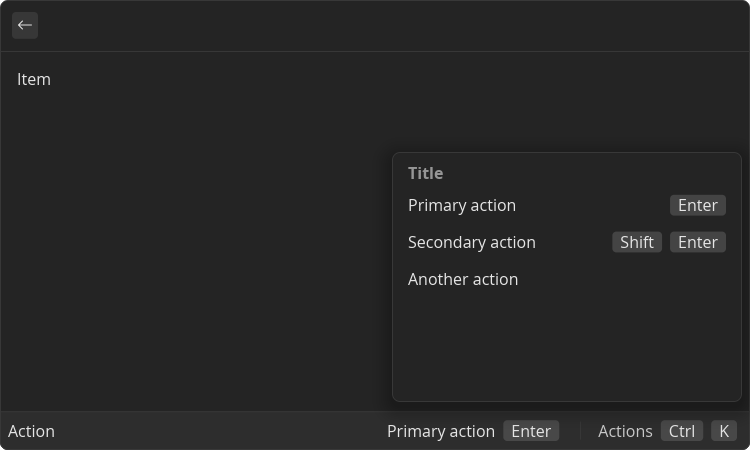Click the Enter key badge in the footer

pos(531,431)
